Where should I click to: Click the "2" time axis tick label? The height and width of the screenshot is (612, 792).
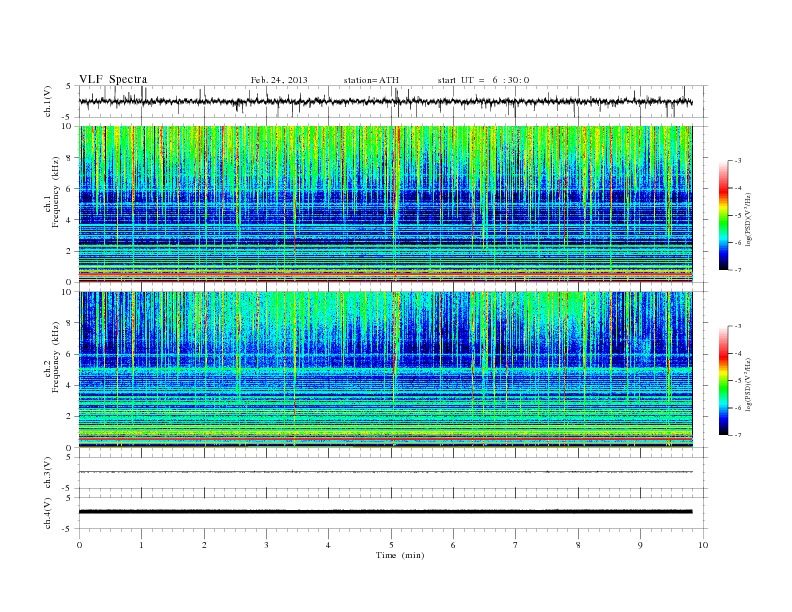pos(204,545)
